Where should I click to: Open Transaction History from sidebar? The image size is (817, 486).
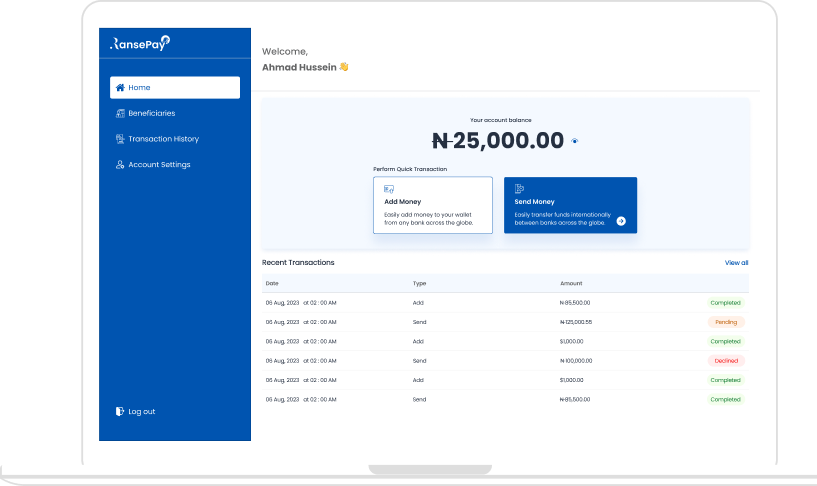tap(163, 139)
